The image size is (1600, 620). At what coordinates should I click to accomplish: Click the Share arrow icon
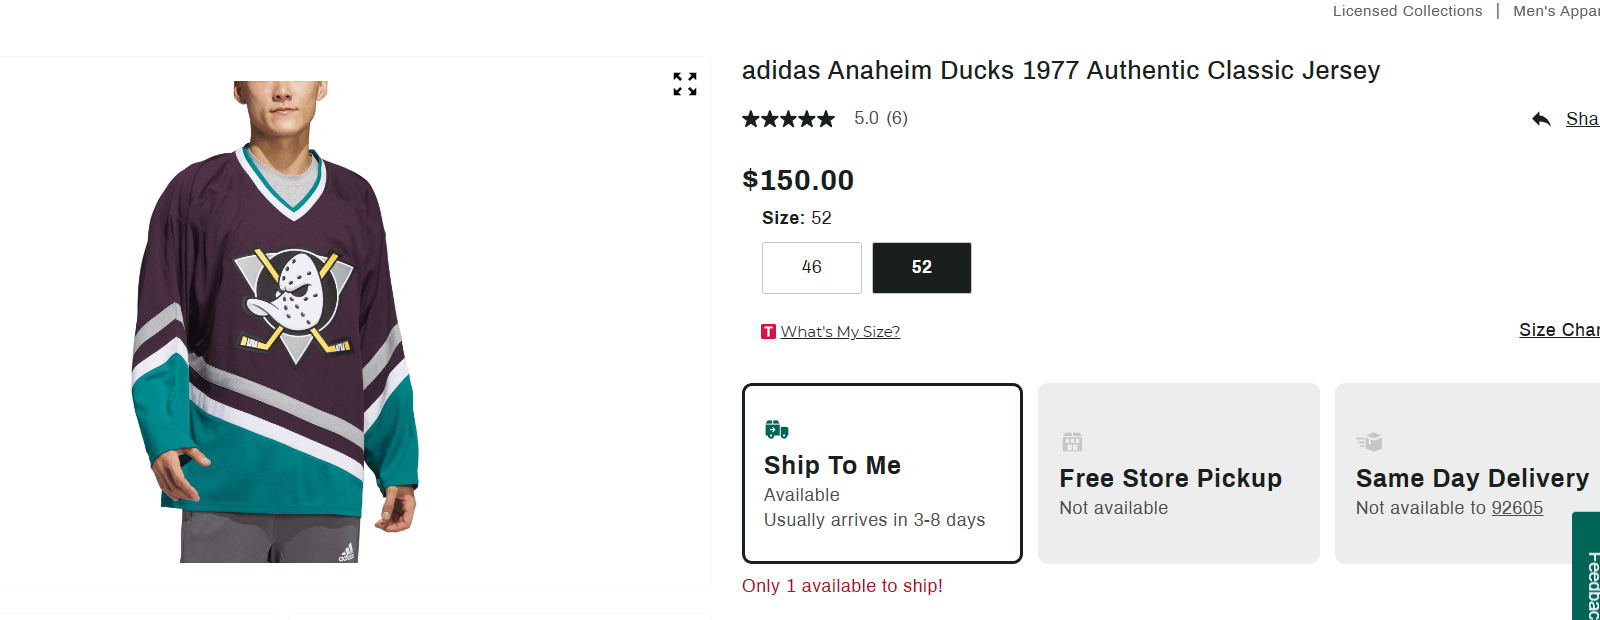tap(1541, 119)
